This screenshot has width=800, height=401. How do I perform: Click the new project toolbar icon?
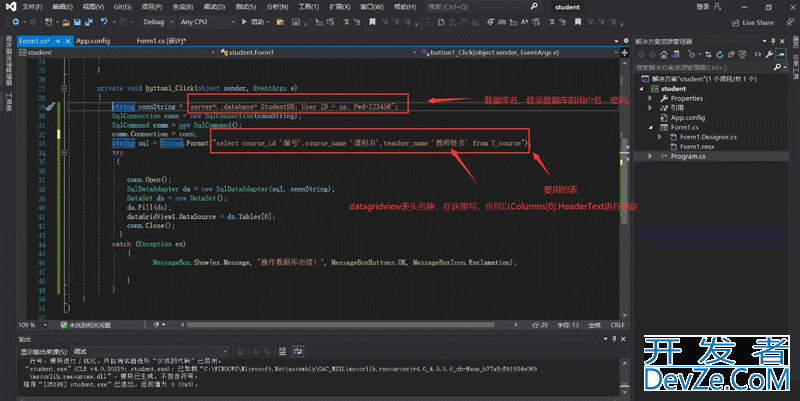pos(48,22)
